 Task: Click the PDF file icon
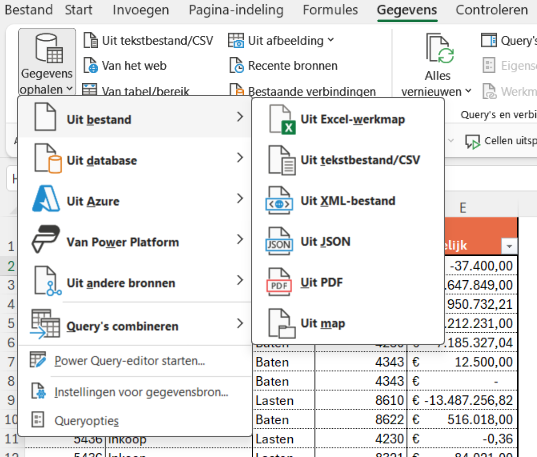[x=279, y=282]
